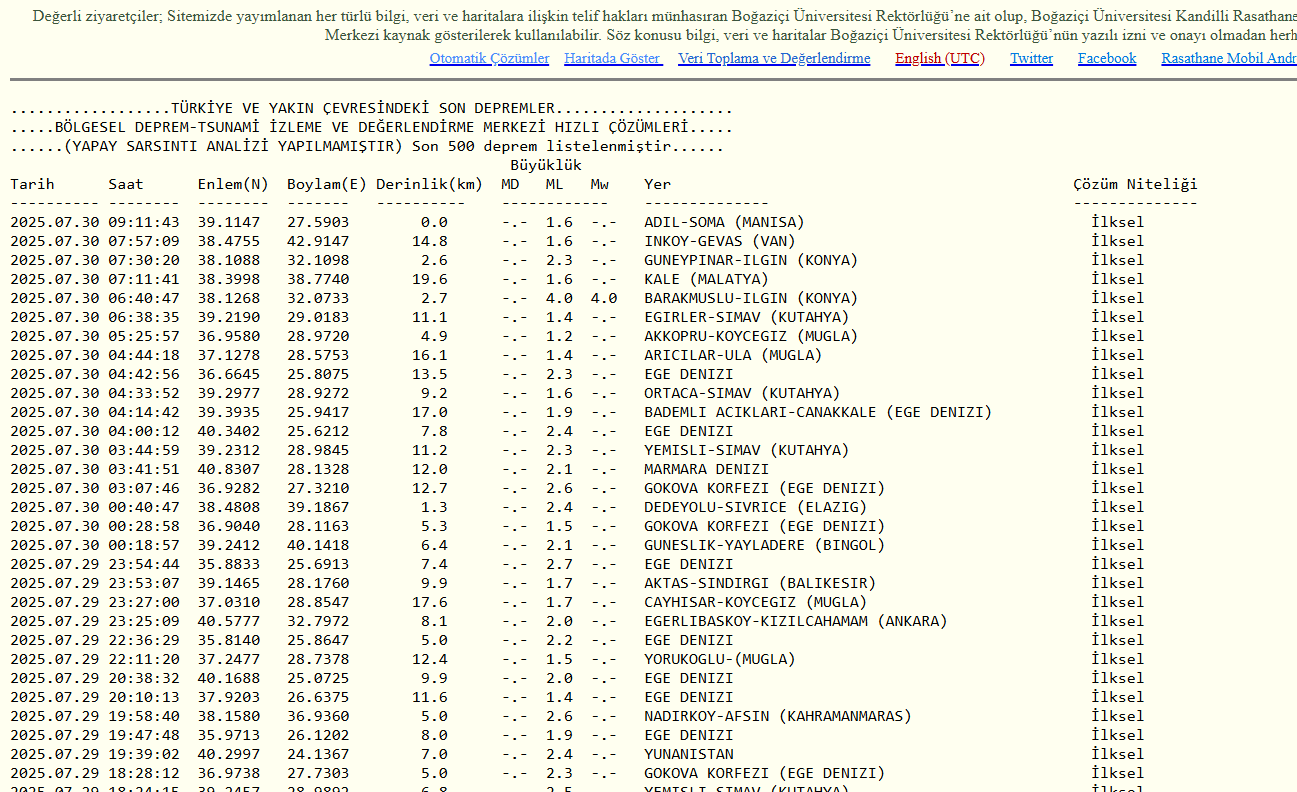Click latitude value 38.4755
Viewport: 1297px width, 792px height.
[x=229, y=241]
